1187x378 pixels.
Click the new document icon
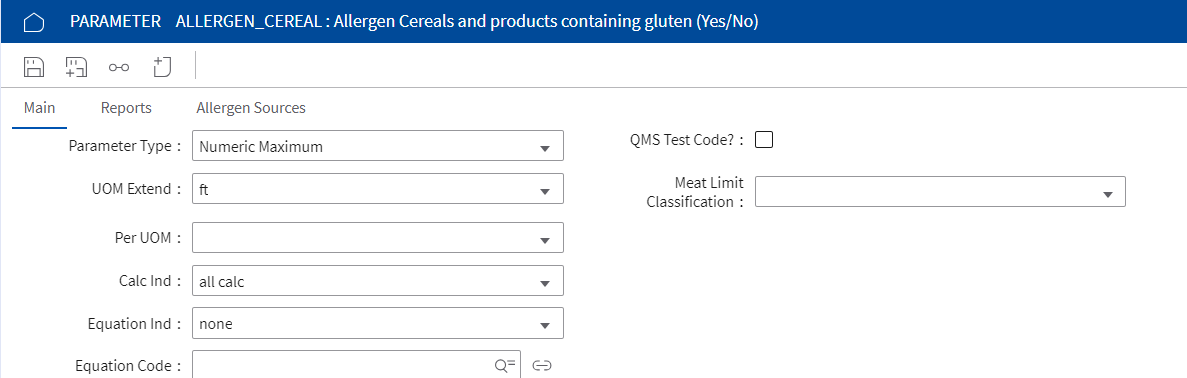point(161,67)
